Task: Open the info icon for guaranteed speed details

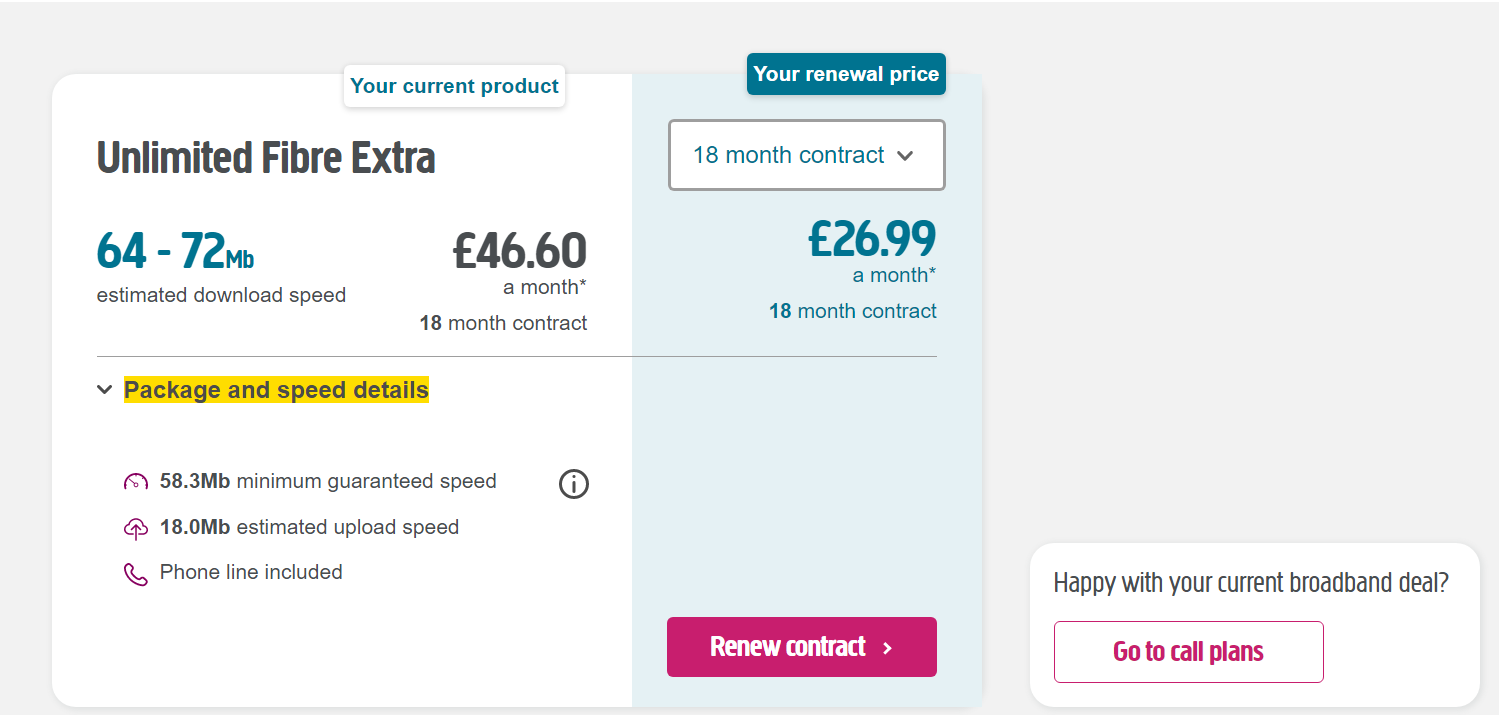Action: pos(573,484)
